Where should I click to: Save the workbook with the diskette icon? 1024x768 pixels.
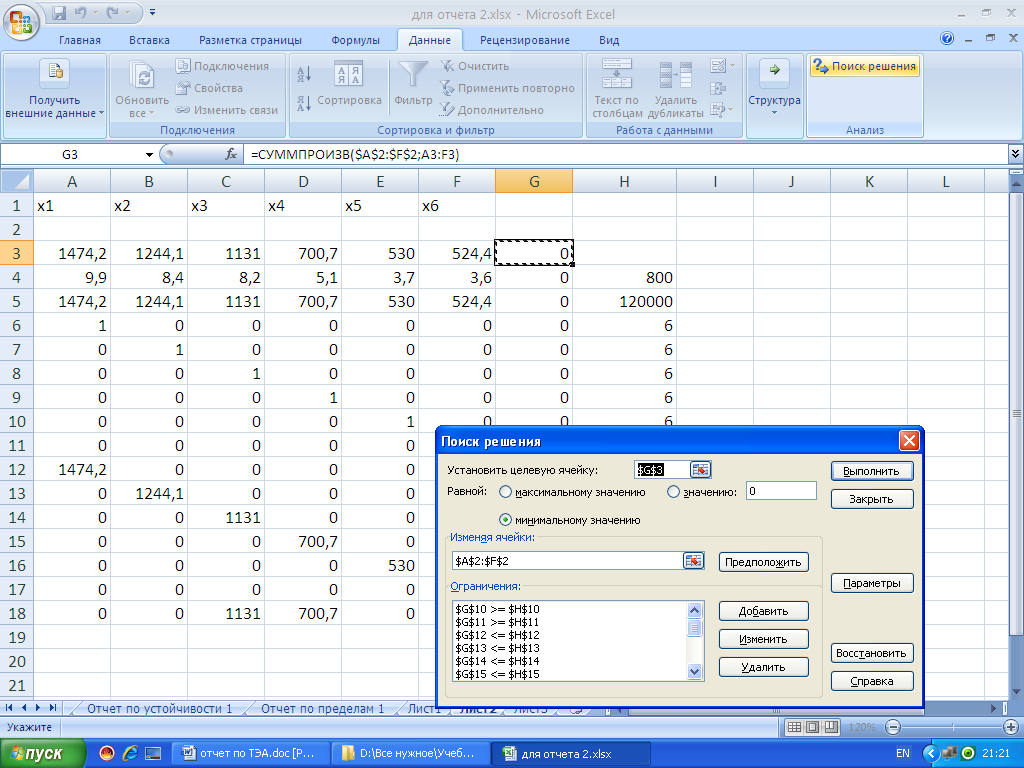coord(59,12)
